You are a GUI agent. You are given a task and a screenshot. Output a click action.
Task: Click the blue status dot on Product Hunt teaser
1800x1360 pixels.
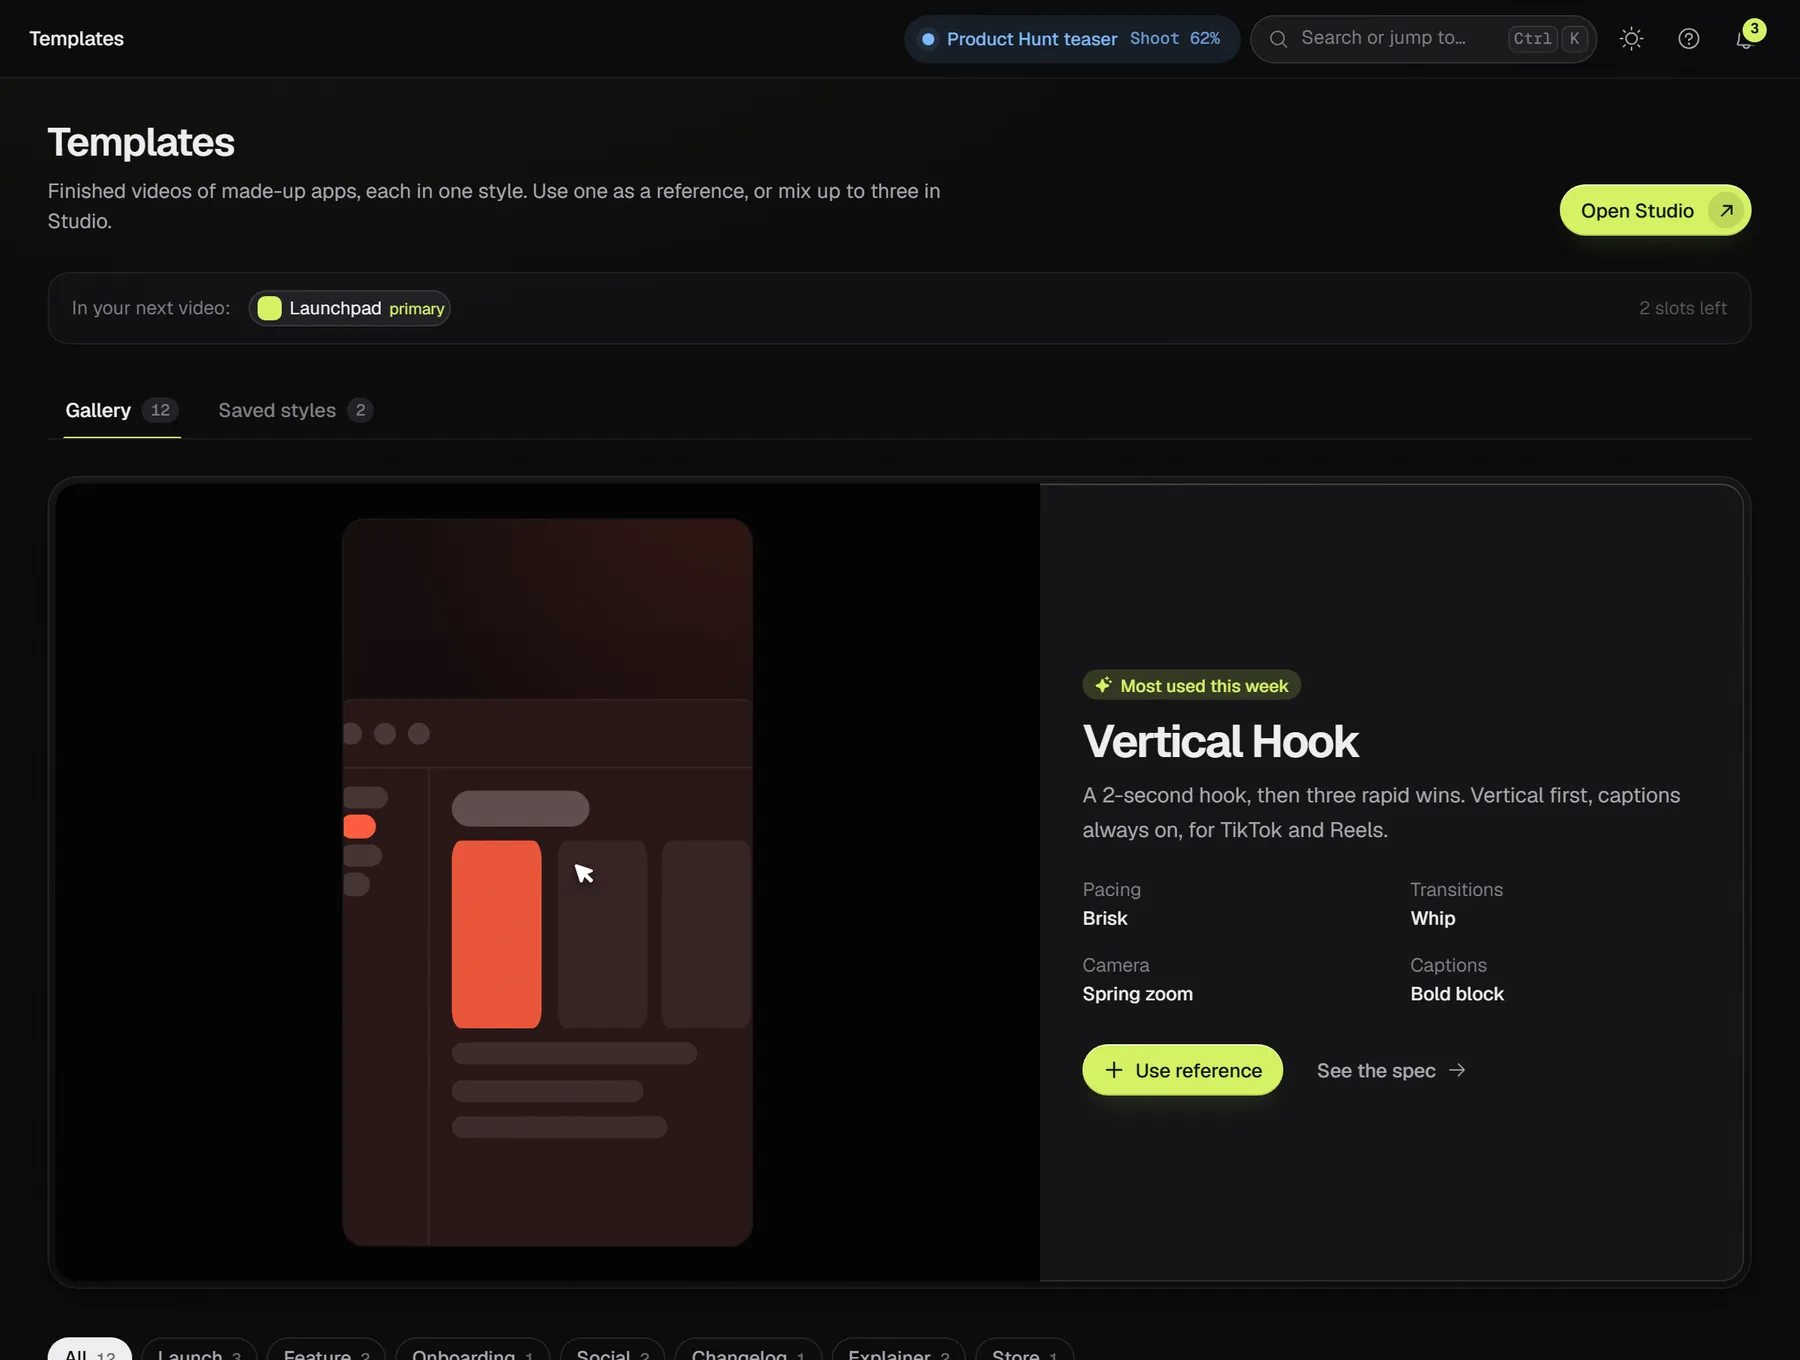[928, 39]
